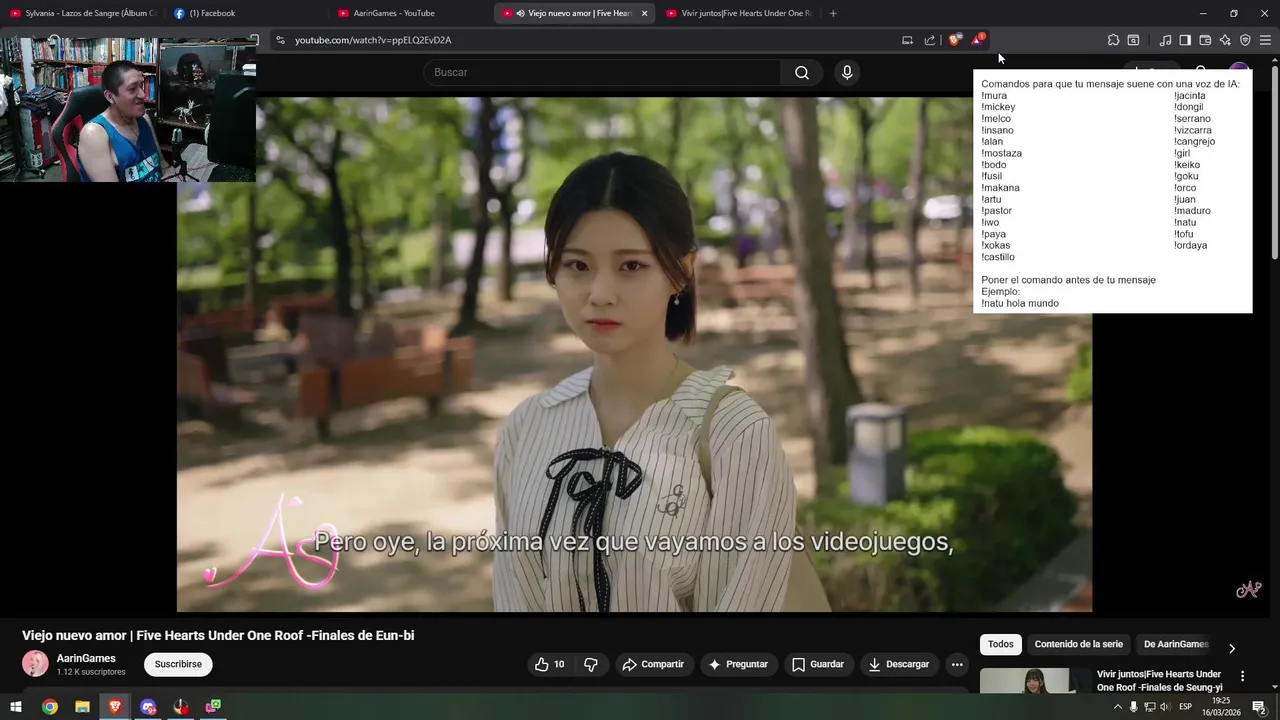Open the three-dot more actions menu under video

click(x=957, y=664)
